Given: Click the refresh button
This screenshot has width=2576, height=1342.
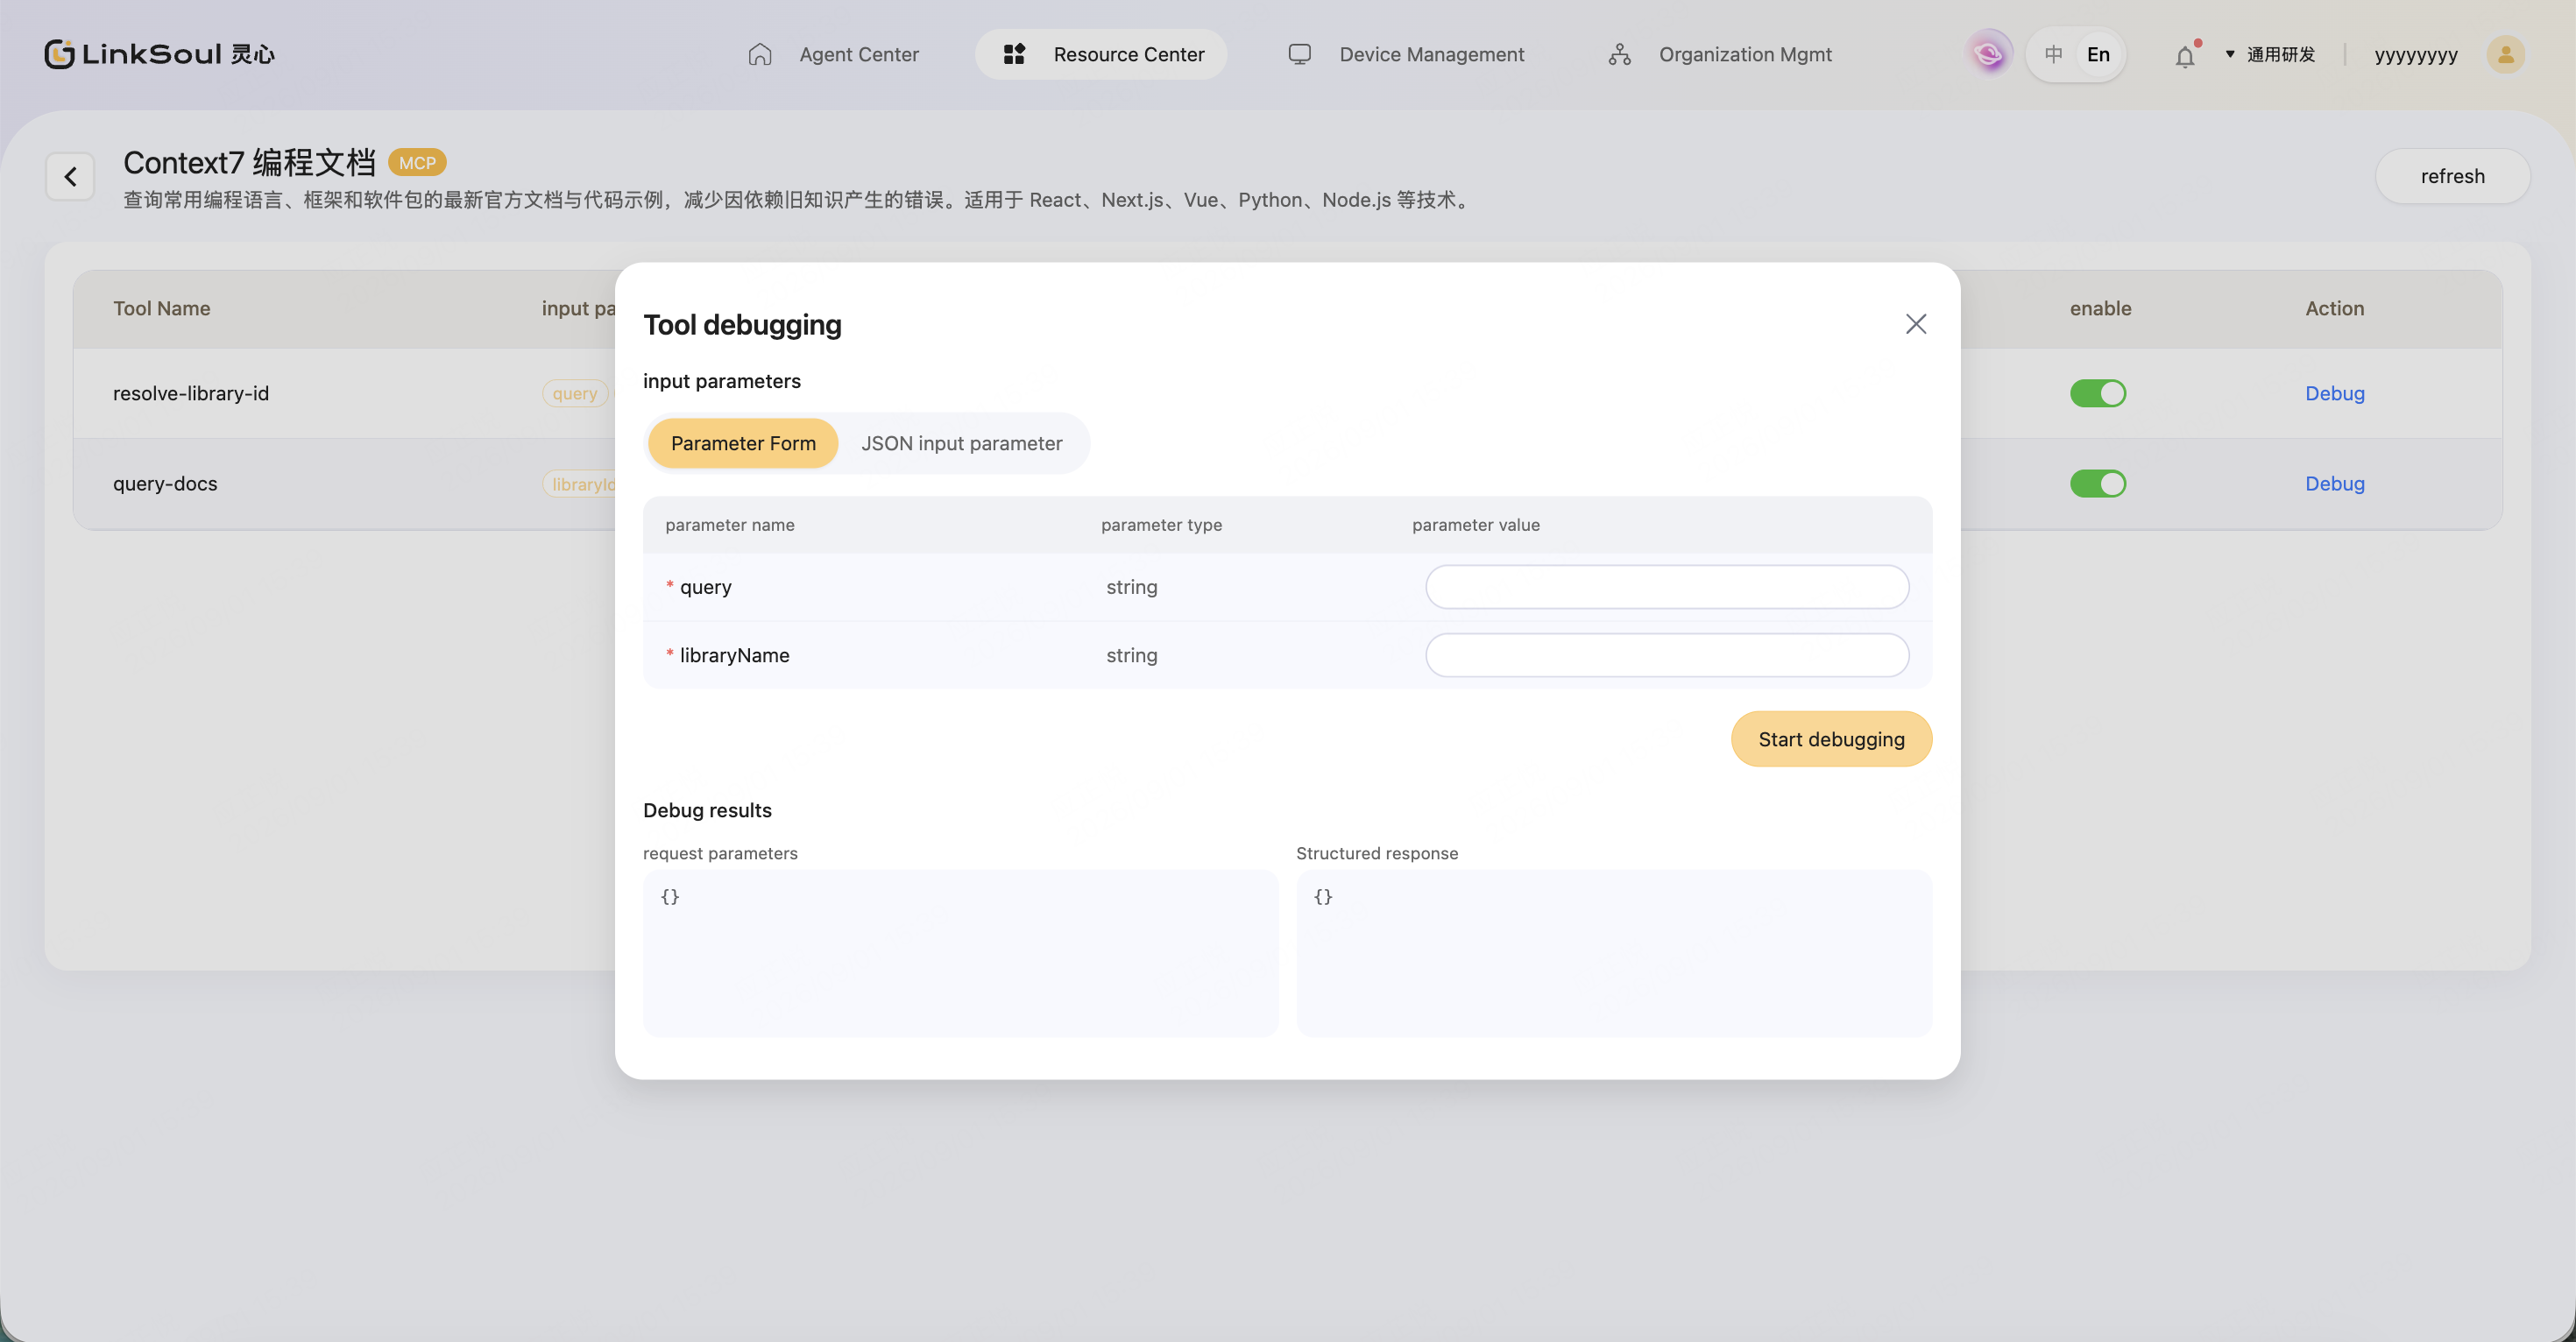Looking at the screenshot, I should coord(2452,176).
